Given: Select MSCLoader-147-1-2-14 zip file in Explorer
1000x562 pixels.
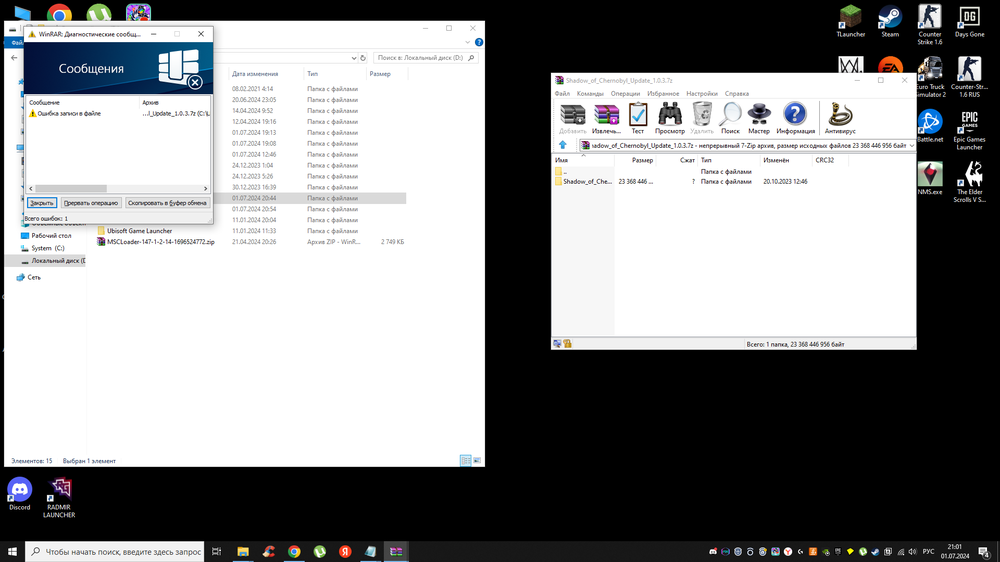Looking at the screenshot, I should pyautogui.click(x=161, y=242).
